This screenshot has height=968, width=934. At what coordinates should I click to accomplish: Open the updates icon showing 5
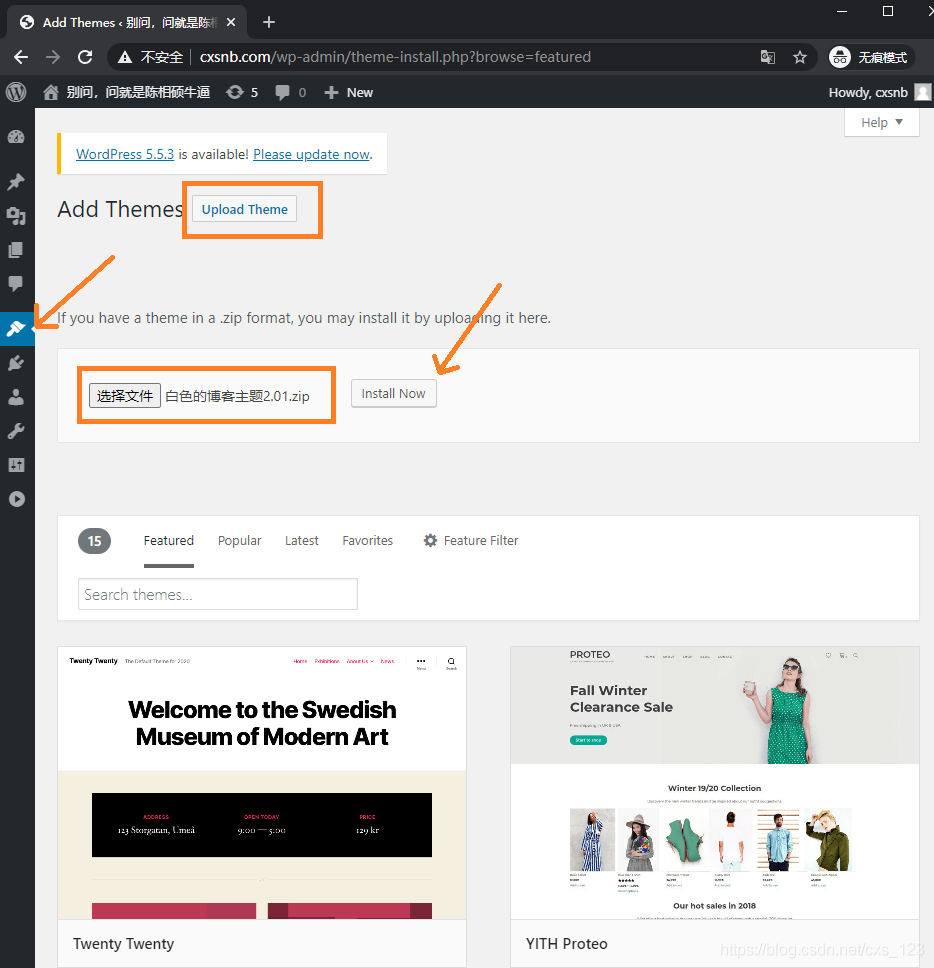241,93
